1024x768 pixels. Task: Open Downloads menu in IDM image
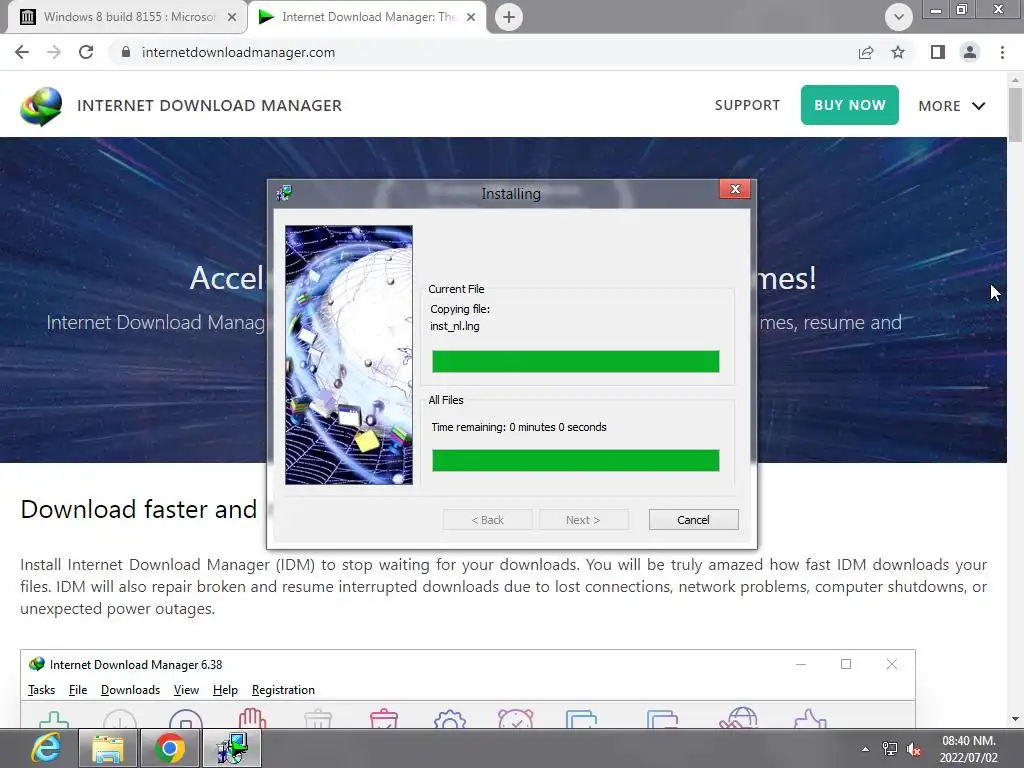coord(131,690)
